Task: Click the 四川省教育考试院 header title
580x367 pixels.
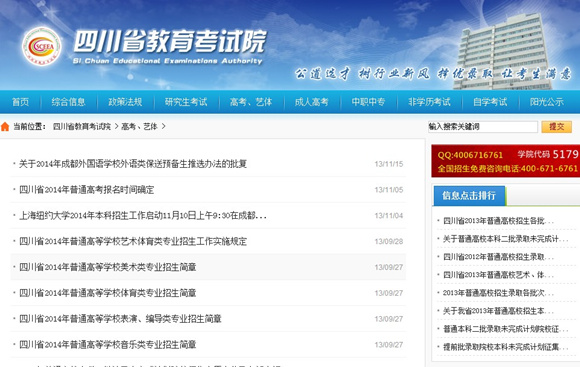Action: [x=170, y=41]
